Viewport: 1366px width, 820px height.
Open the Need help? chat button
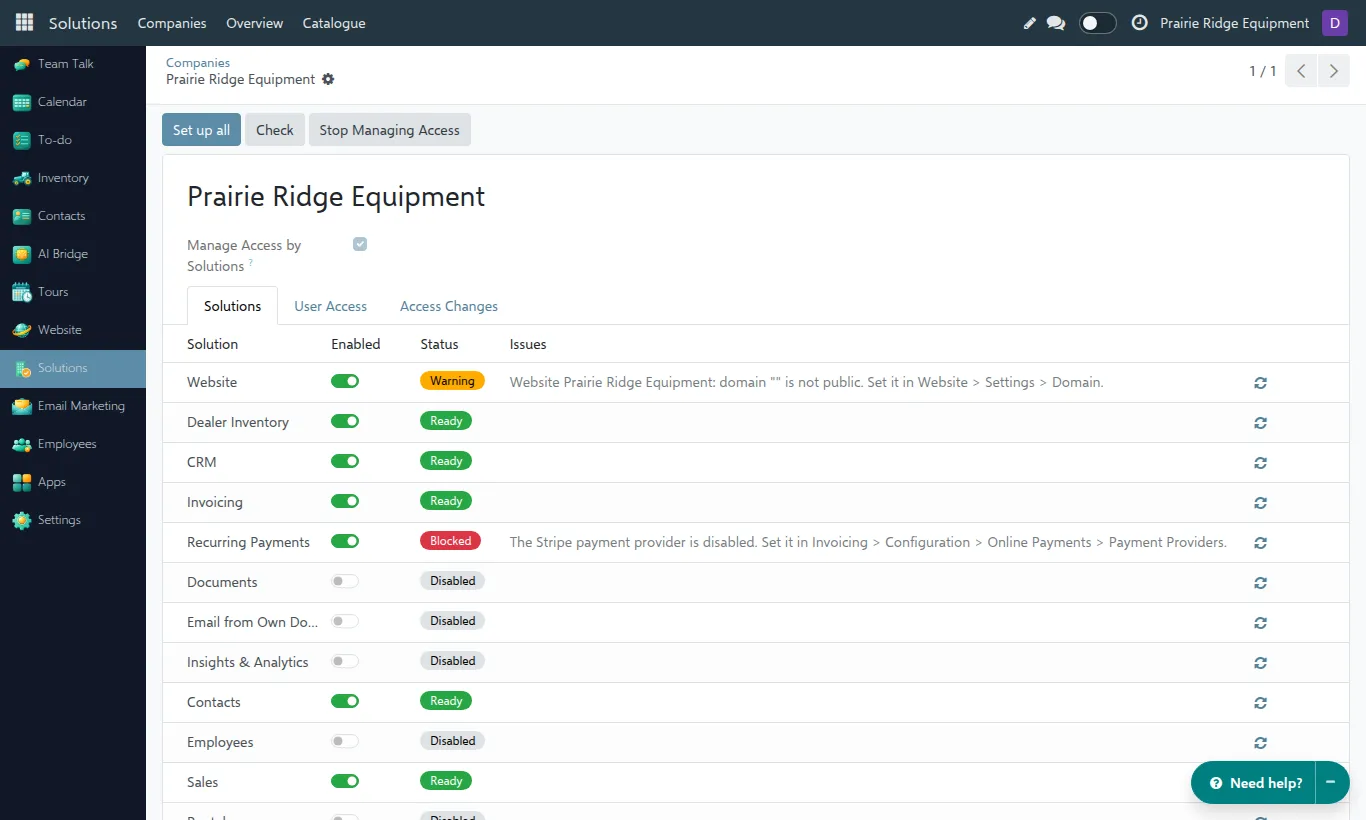[1255, 782]
